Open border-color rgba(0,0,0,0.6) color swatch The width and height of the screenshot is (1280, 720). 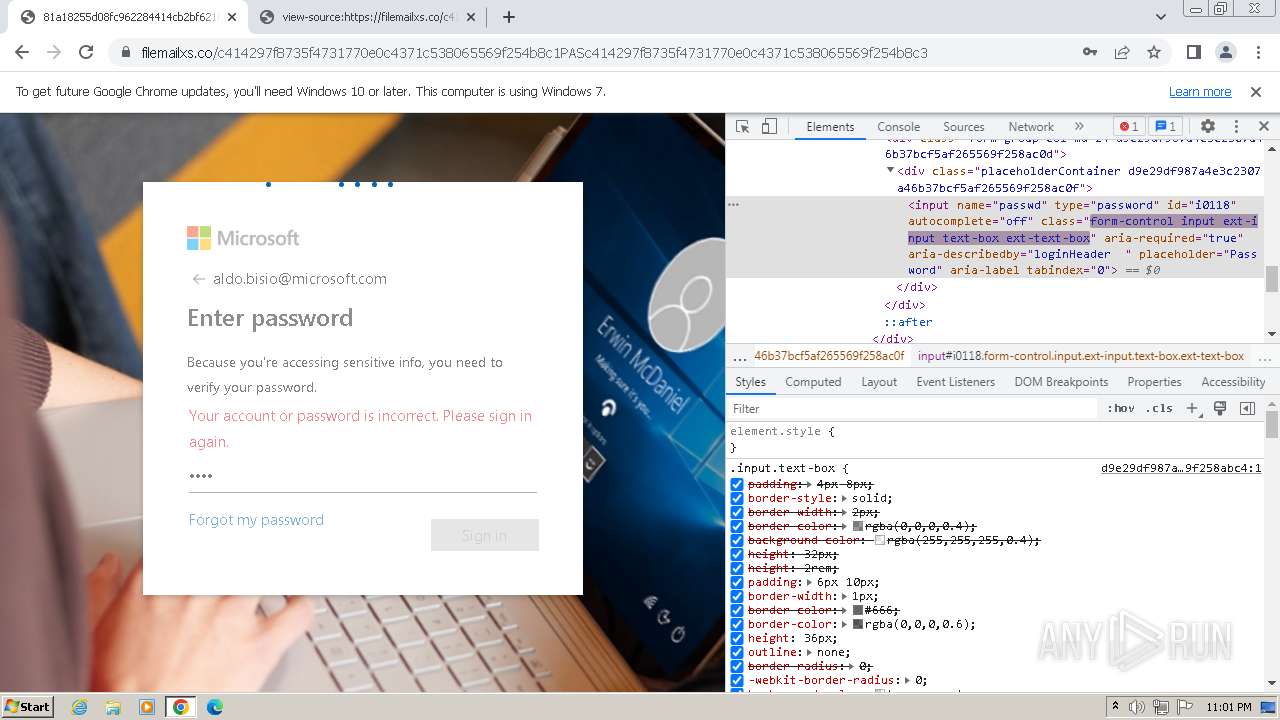pyautogui.click(x=858, y=624)
